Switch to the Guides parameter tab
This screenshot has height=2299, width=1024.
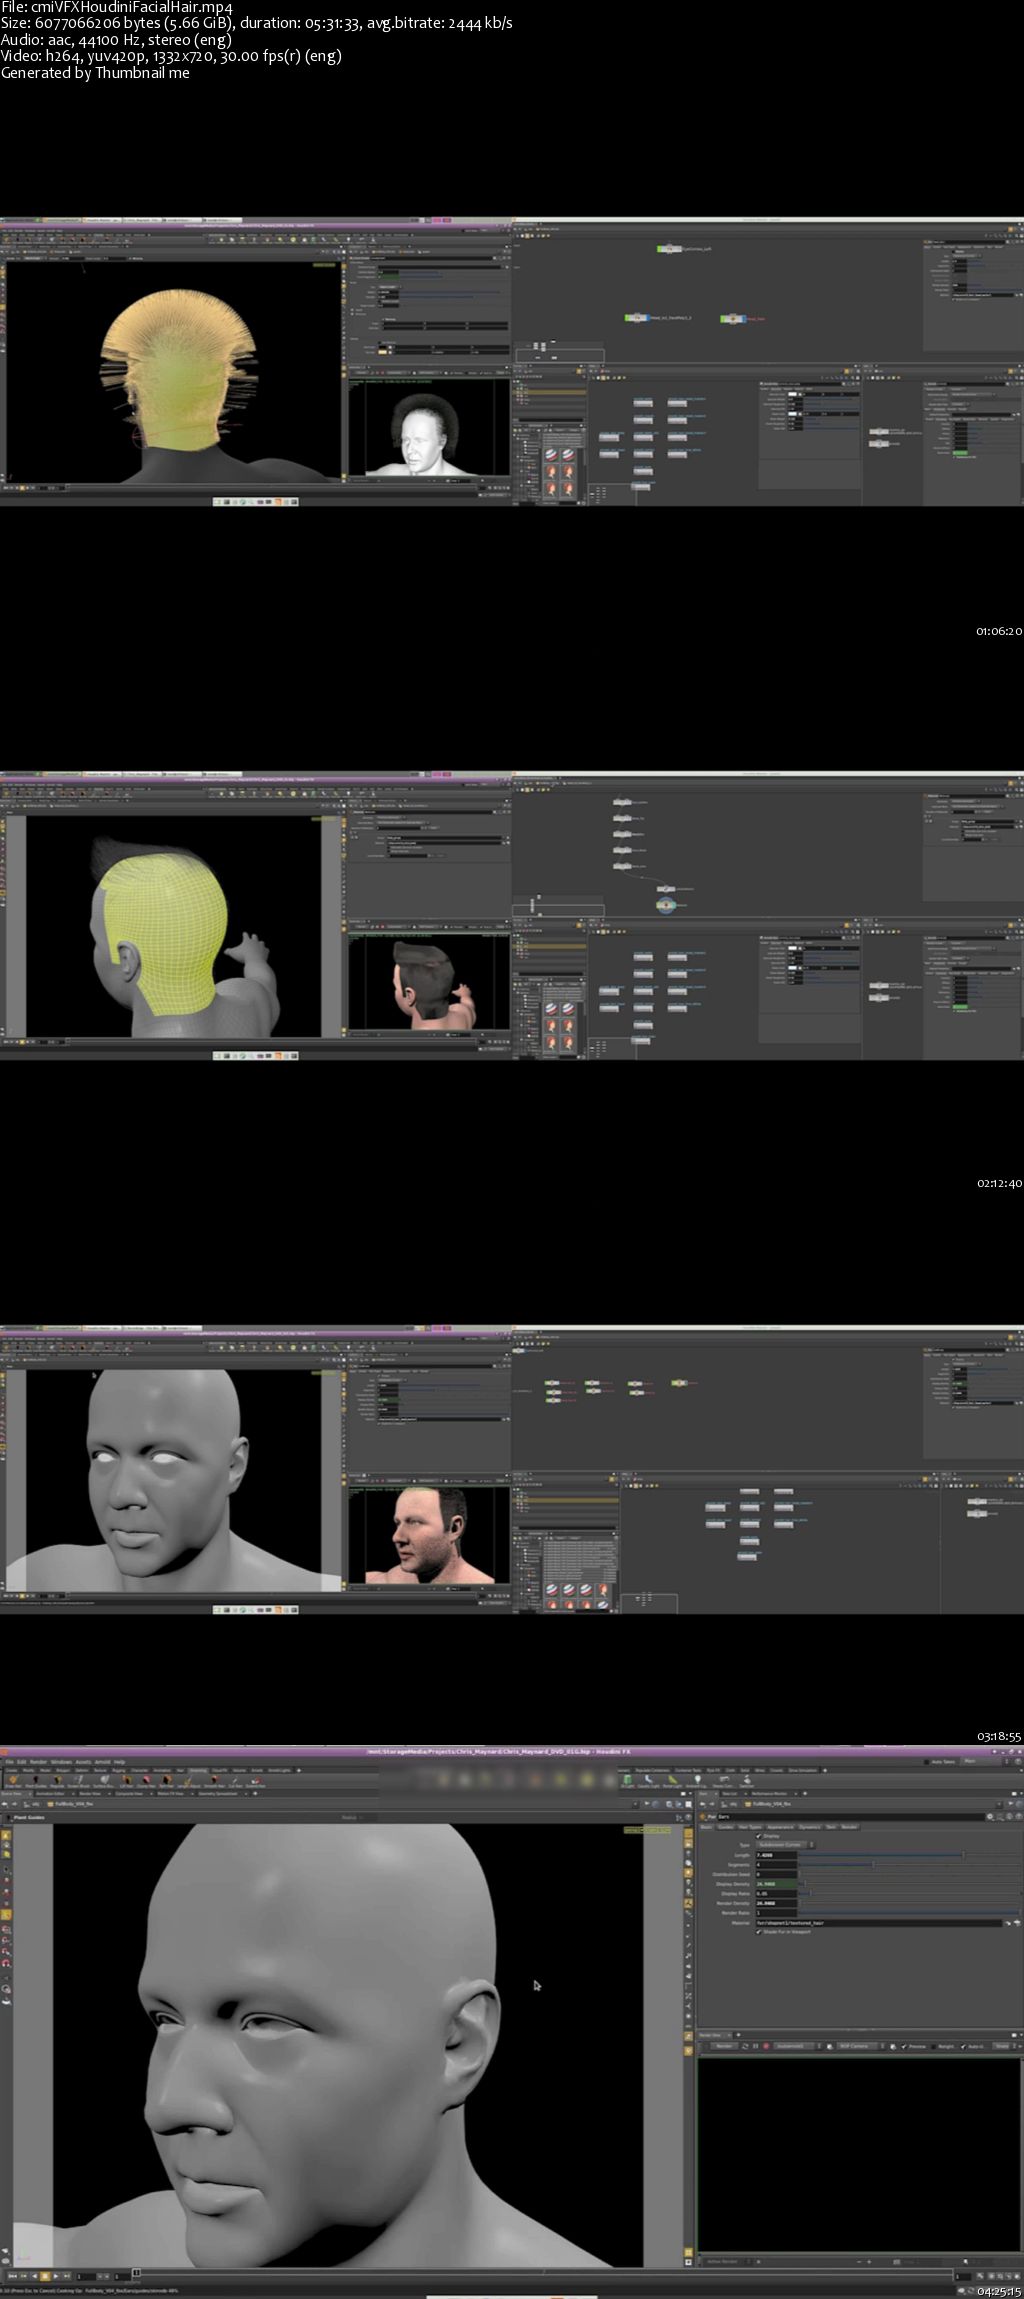(x=726, y=1827)
